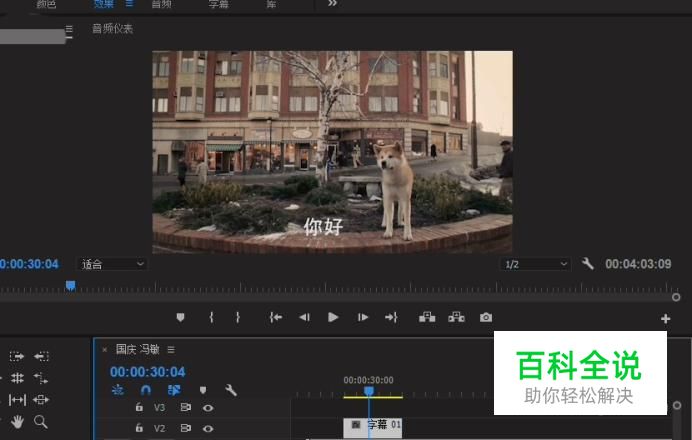Hide track V2 output eye
Viewport: 692px width, 440px height.
(208, 428)
